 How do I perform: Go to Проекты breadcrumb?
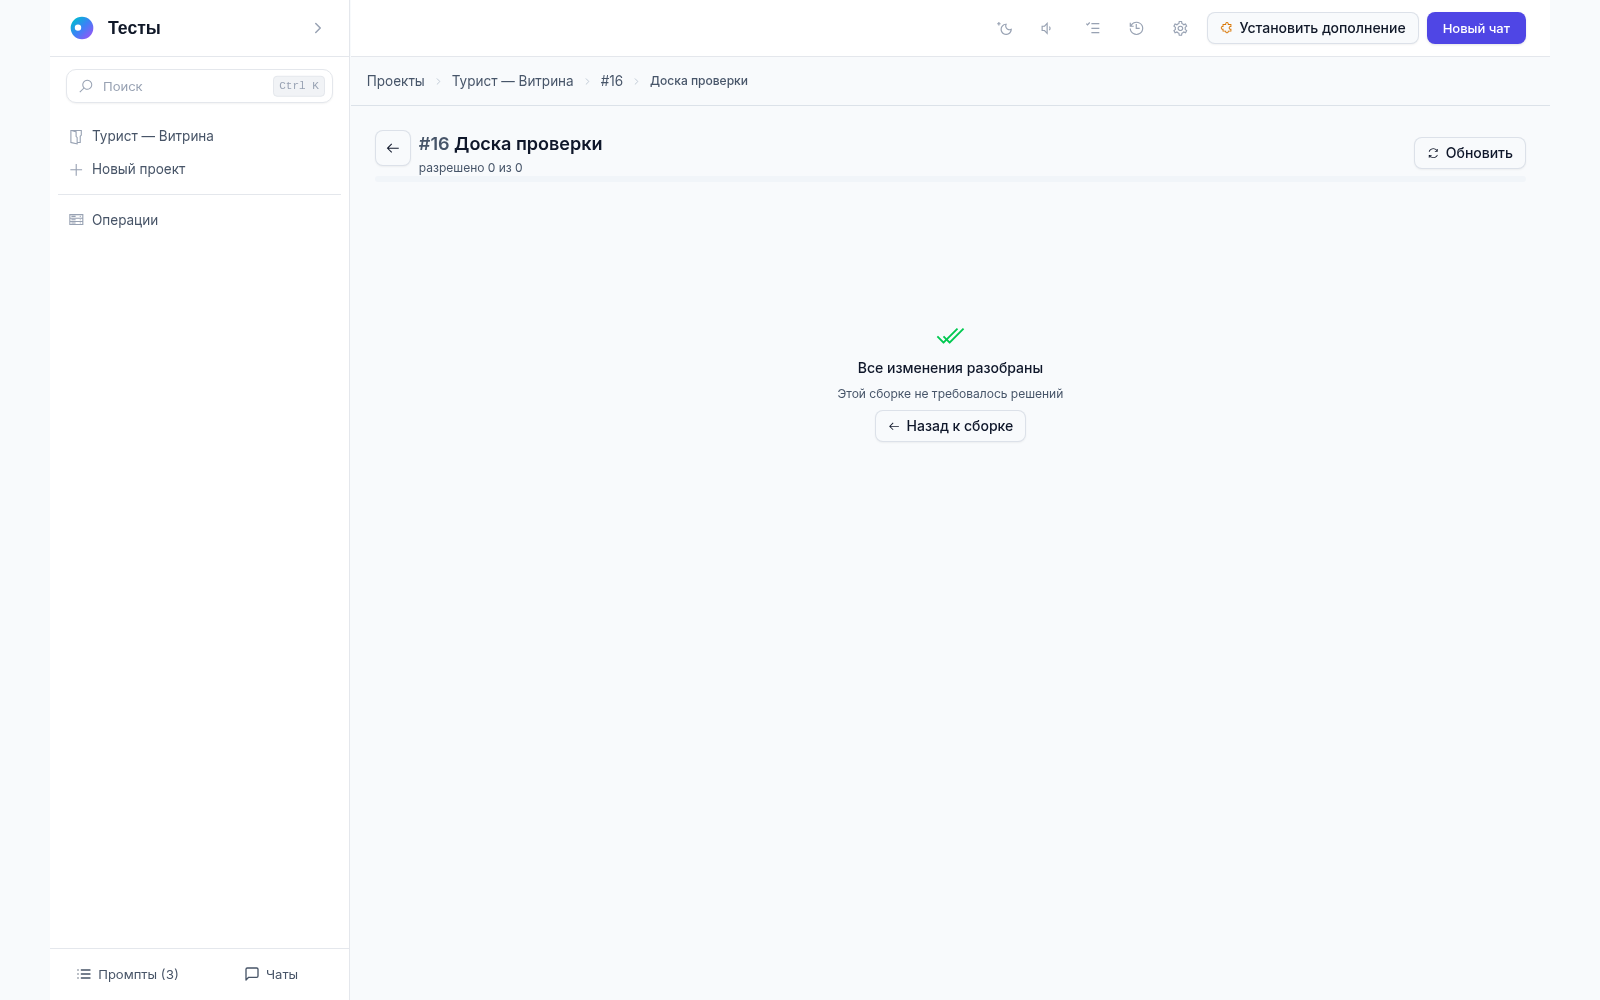395,81
